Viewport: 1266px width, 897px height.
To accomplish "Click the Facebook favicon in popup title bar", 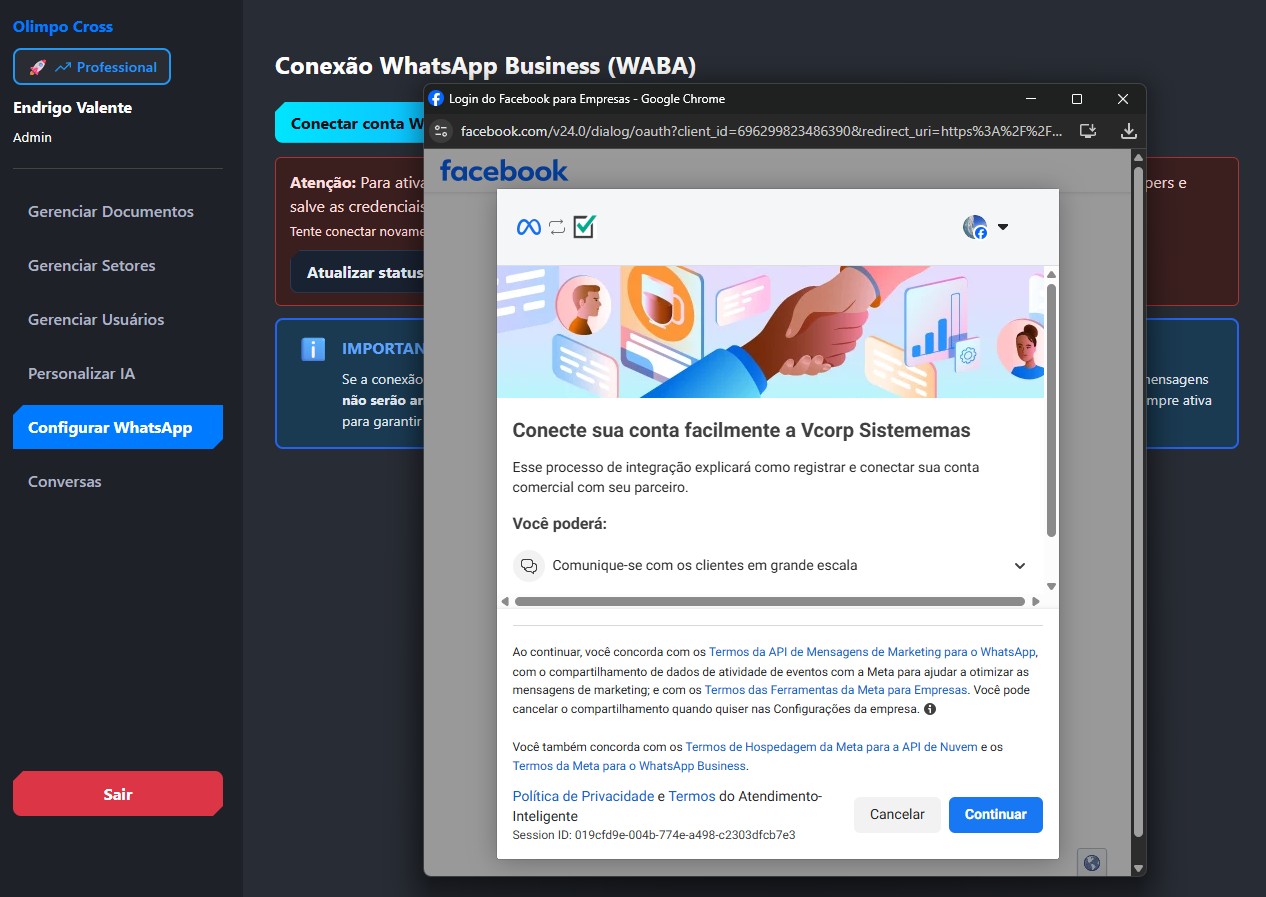I will point(436,99).
